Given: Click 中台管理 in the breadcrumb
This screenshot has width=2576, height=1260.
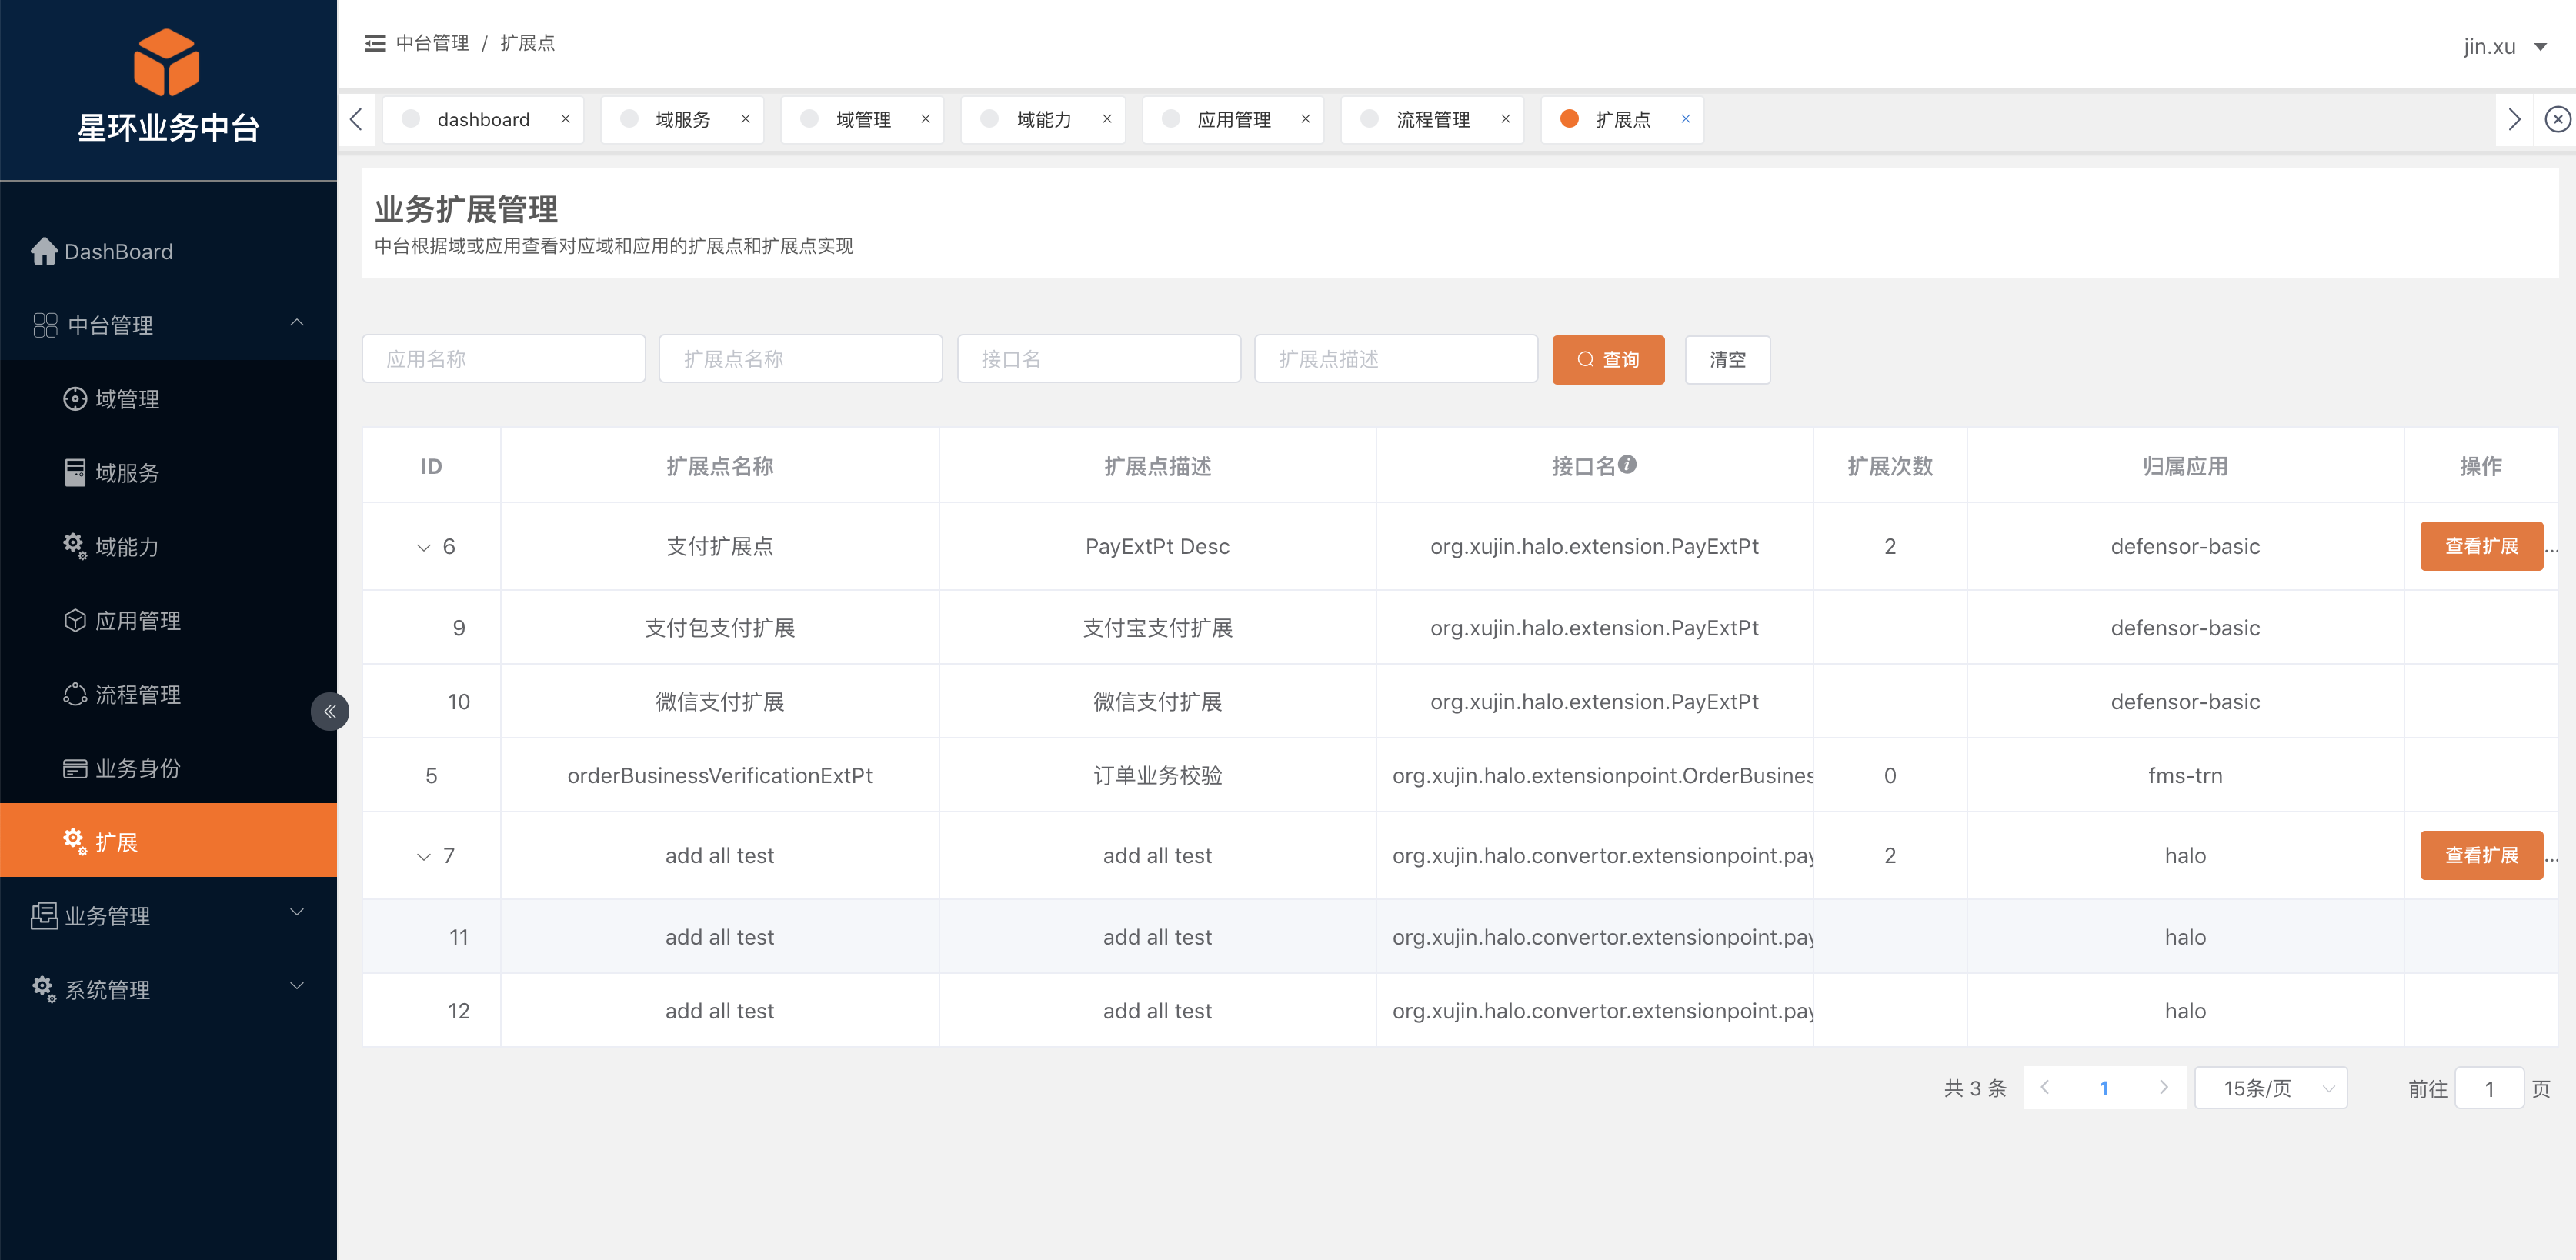Looking at the screenshot, I should [432, 43].
